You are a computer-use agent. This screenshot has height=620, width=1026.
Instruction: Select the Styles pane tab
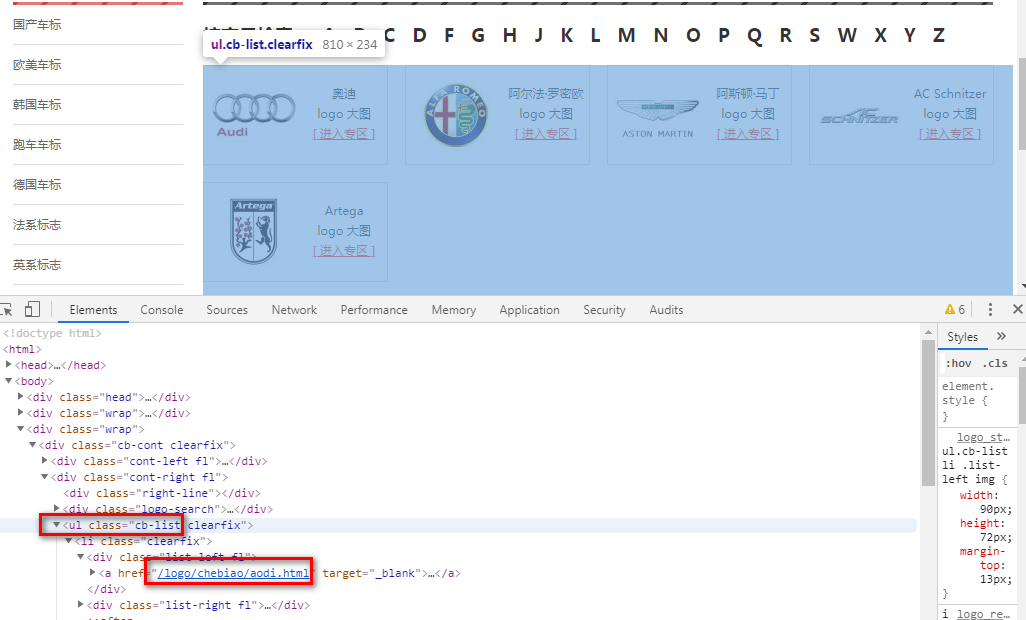click(963, 336)
